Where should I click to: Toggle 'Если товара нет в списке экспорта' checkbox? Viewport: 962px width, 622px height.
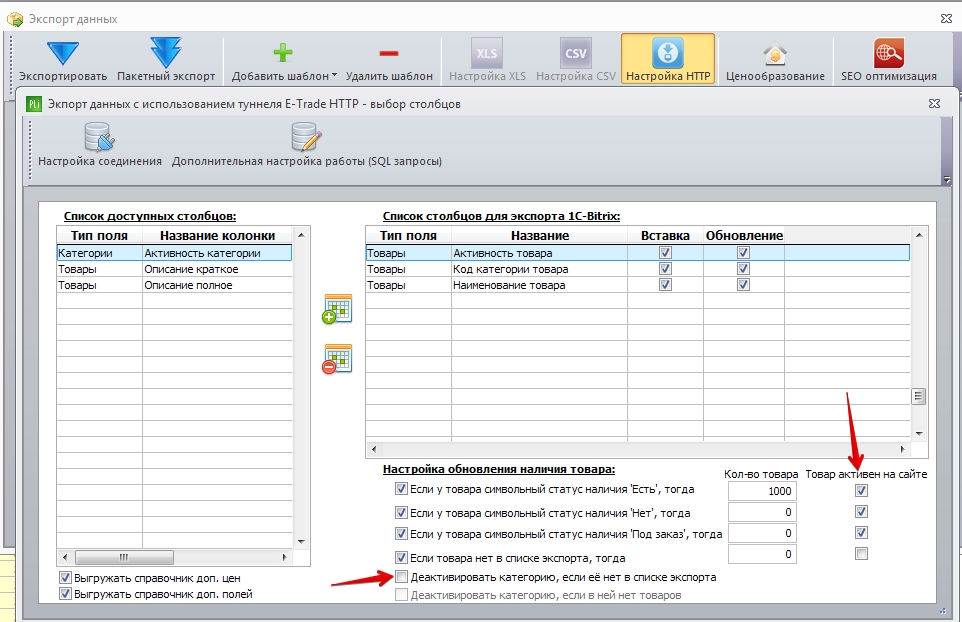click(x=401, y=558)
